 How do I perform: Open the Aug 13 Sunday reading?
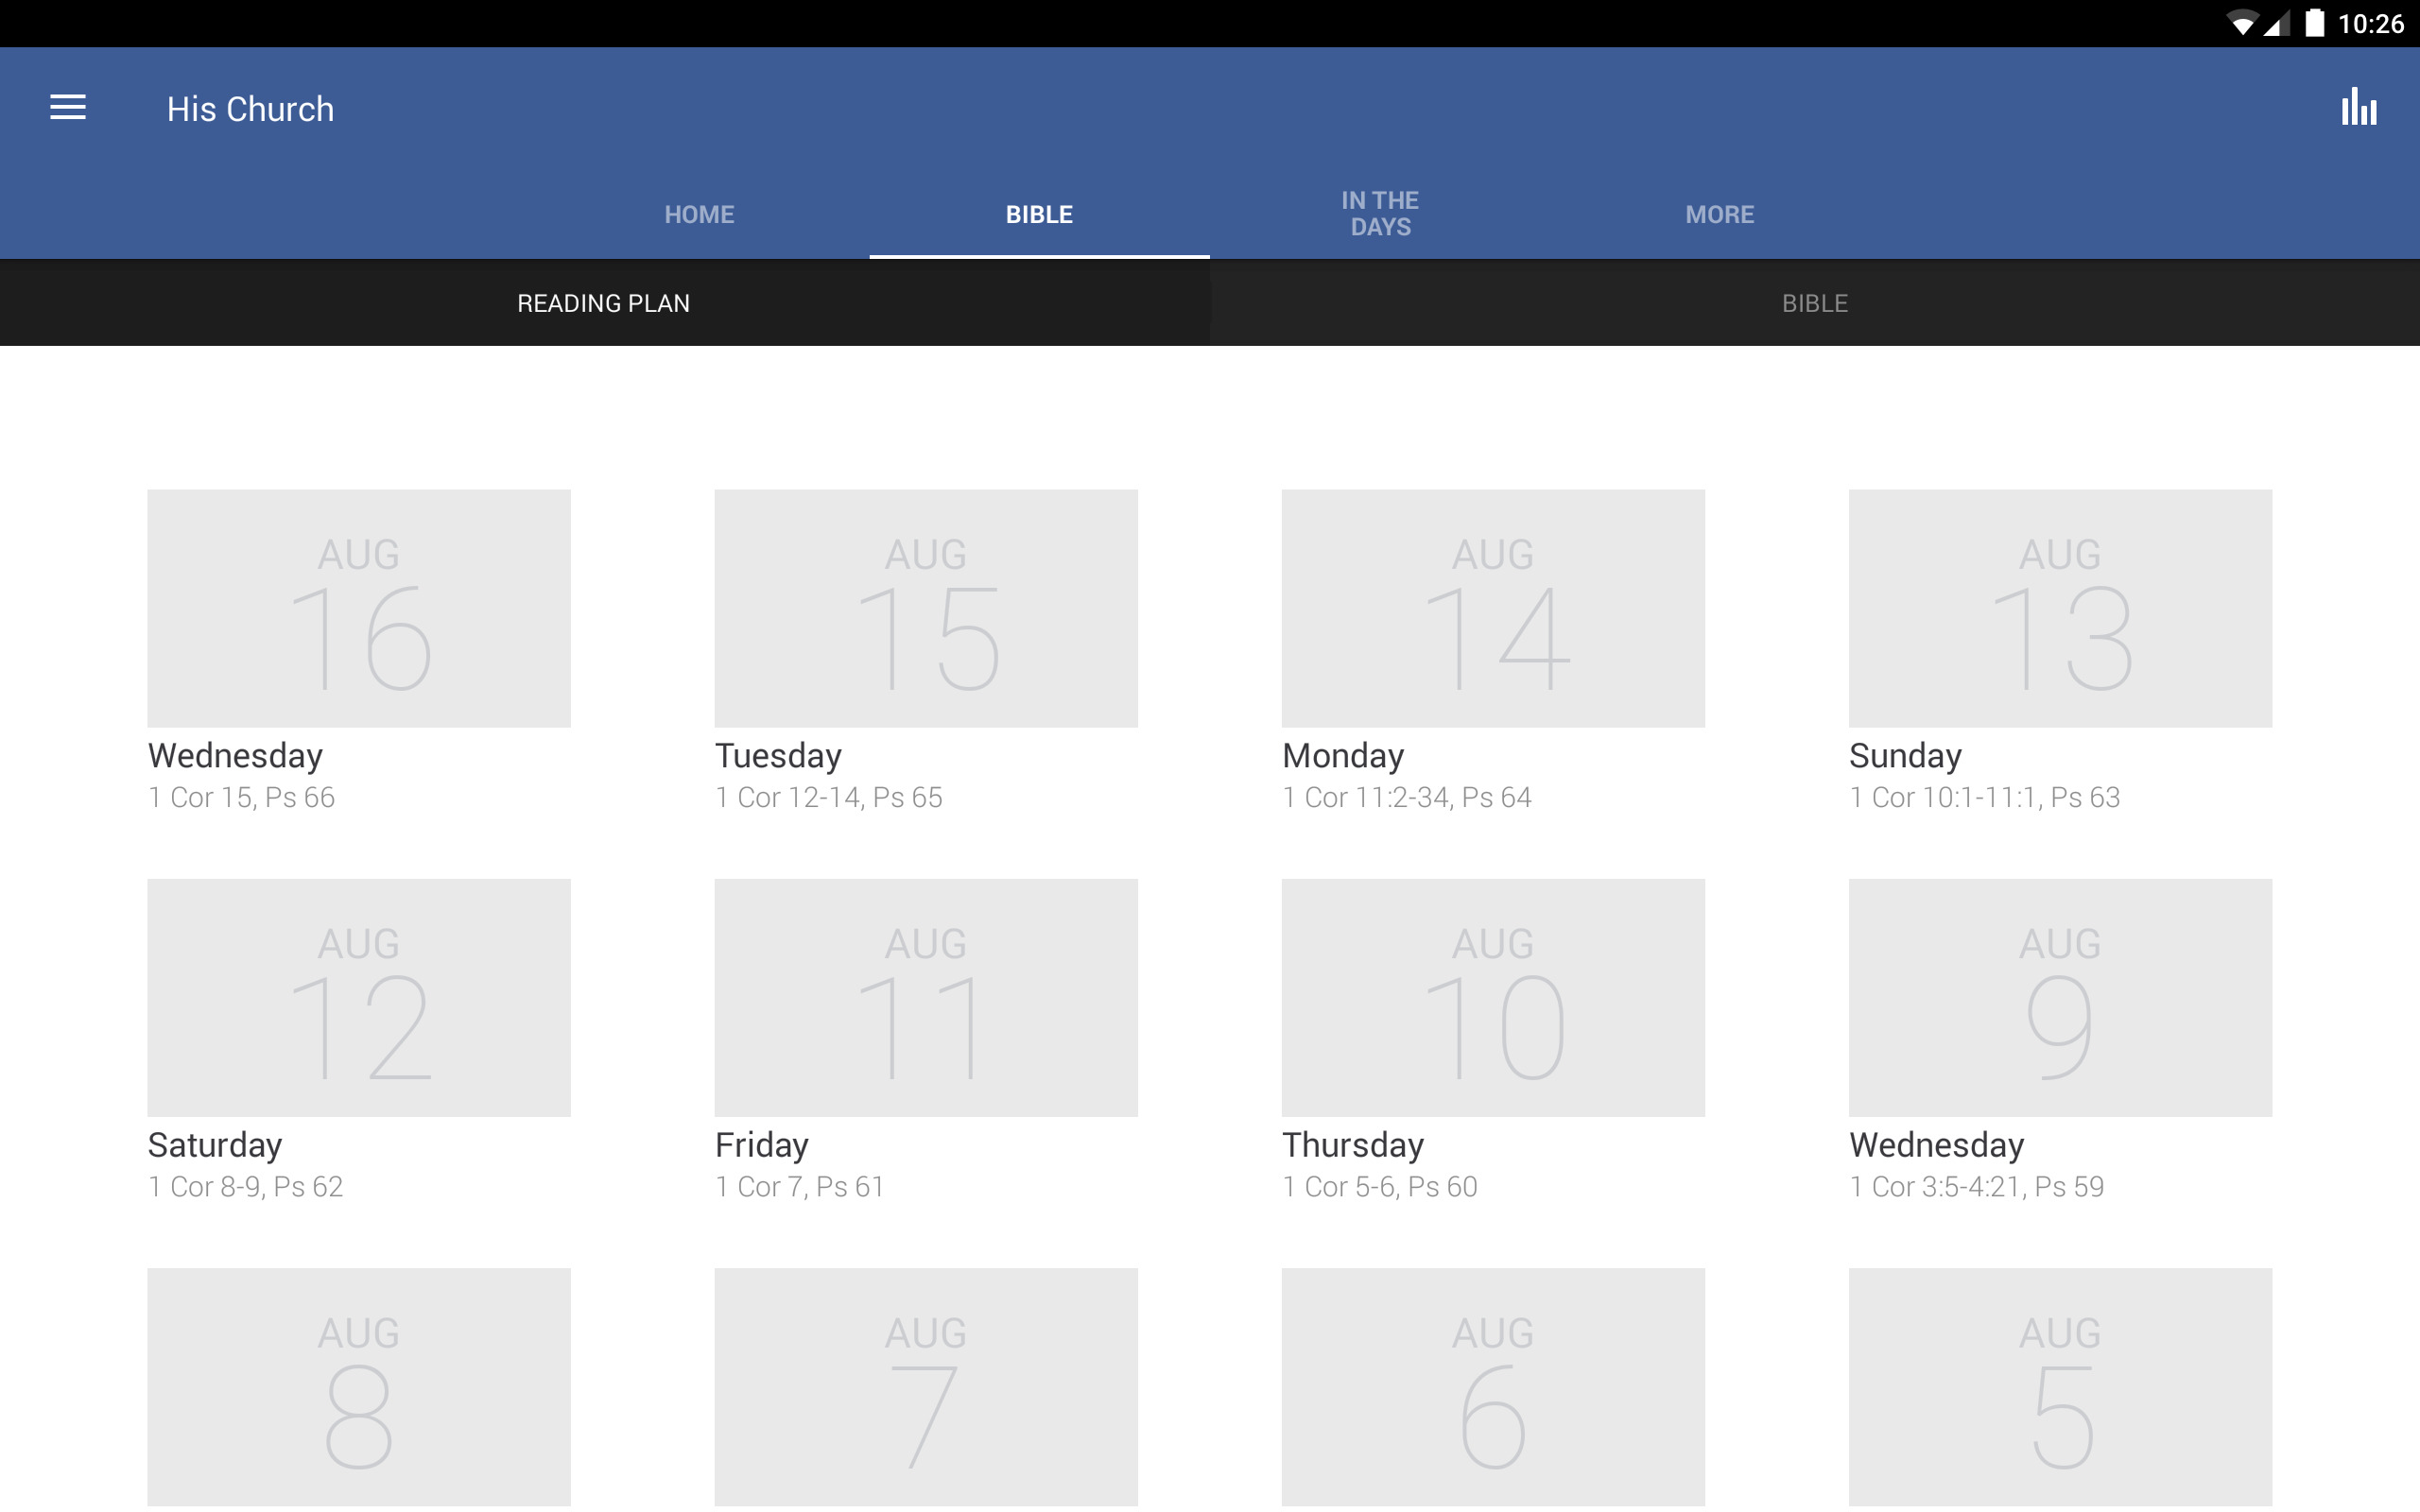pyautogui.click(x=2060, y=608)
